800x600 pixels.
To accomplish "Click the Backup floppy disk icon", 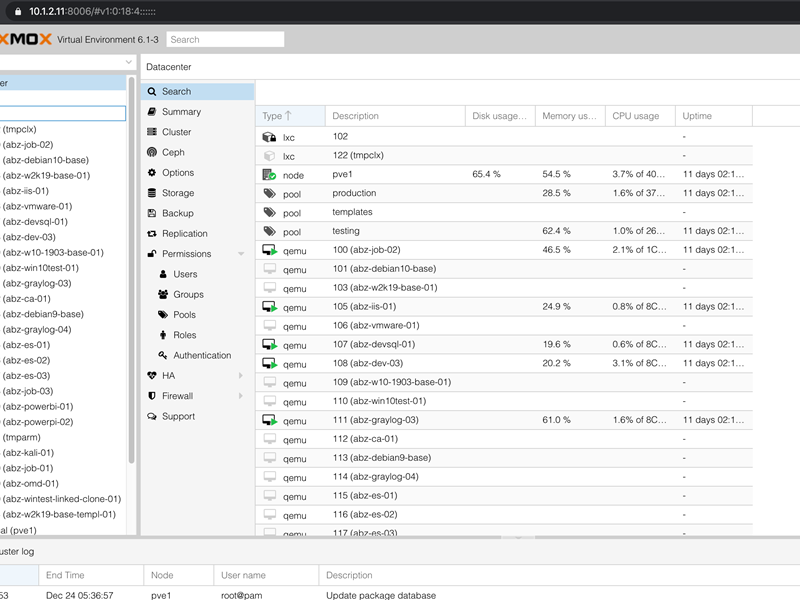I will 152,213.
